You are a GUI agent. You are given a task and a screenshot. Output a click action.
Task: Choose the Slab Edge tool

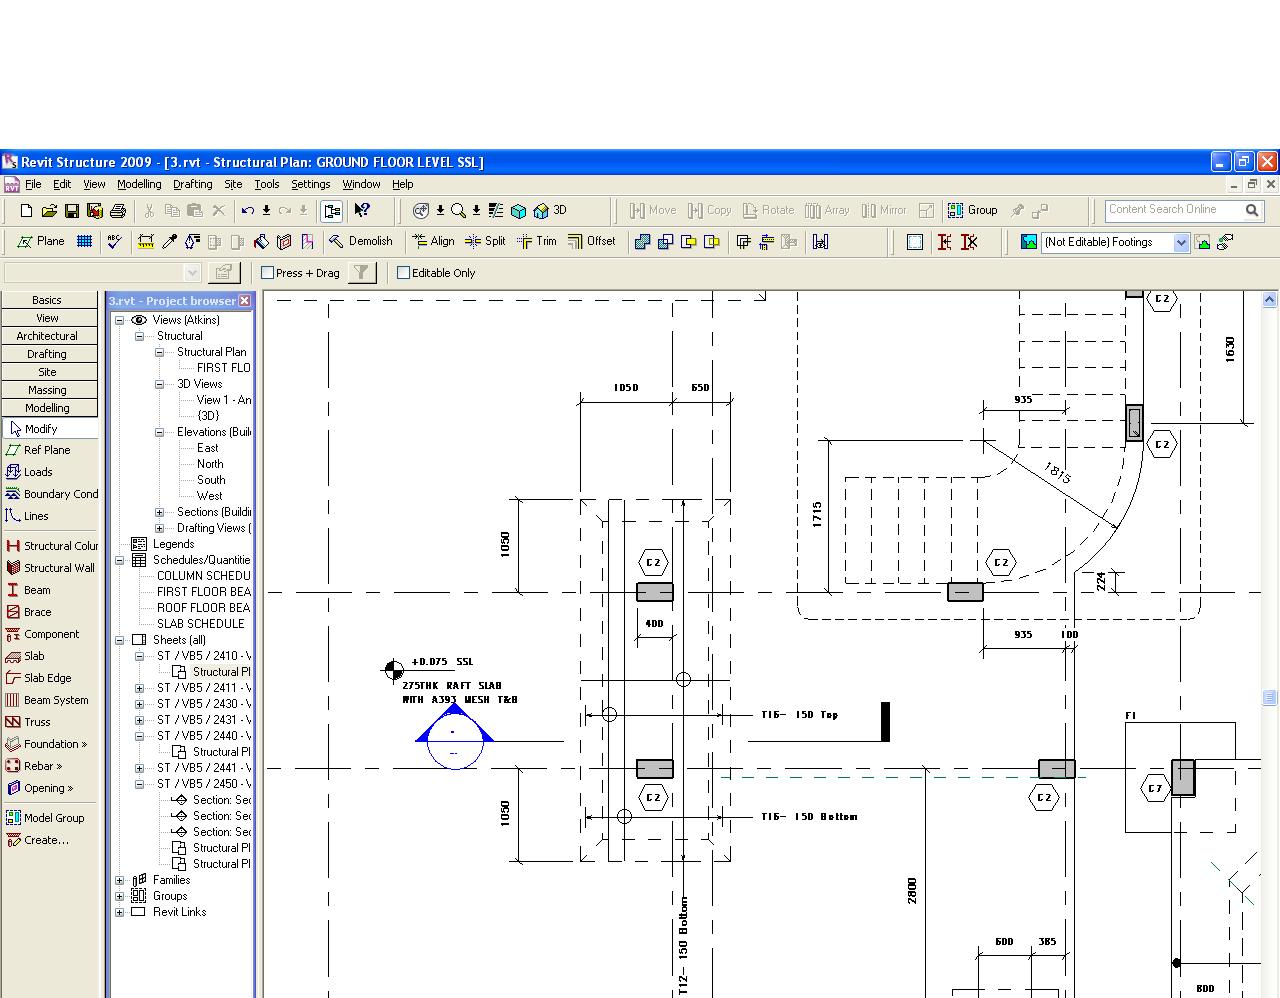pos(47,678)
